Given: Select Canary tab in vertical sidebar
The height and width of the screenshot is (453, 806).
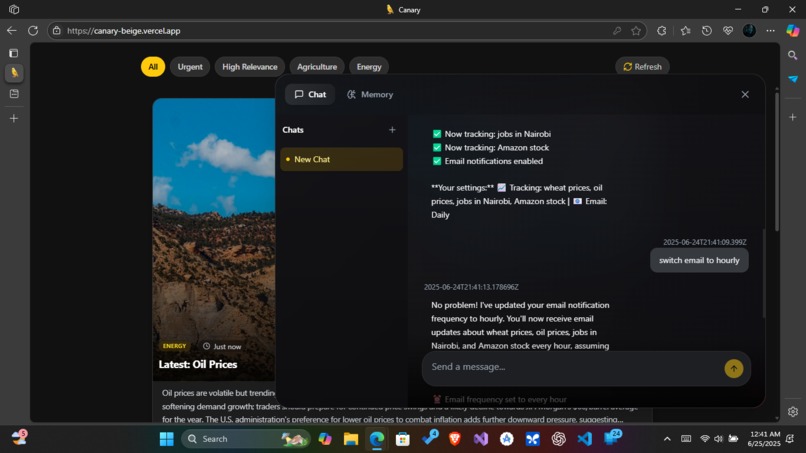Looking at the screenshot, I should point(14,73).
